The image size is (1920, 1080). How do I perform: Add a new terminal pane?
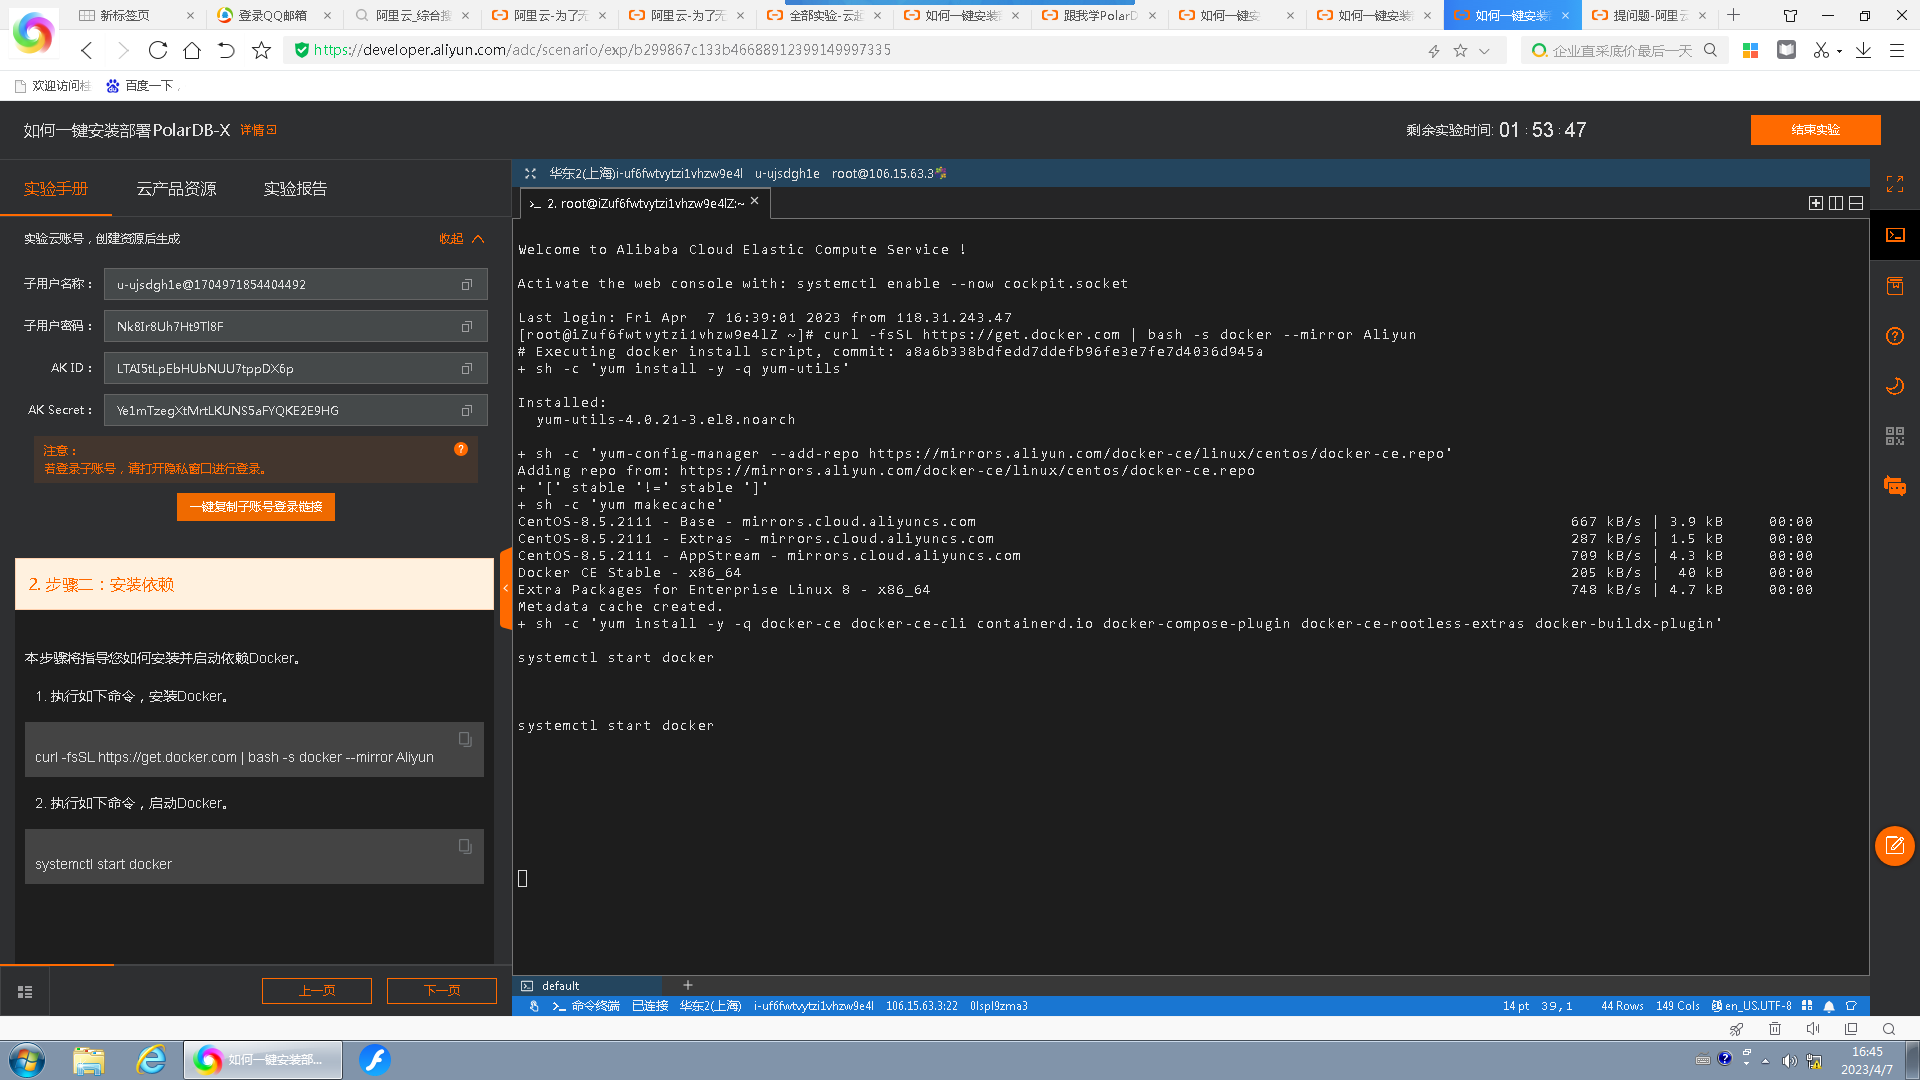(x=1816, y=203)
